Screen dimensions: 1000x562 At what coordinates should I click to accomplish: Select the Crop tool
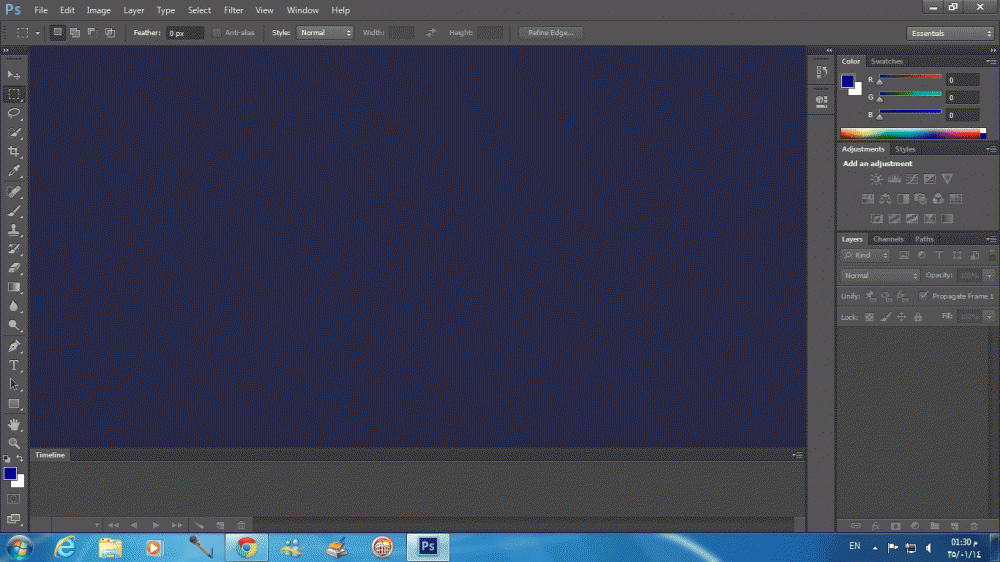coord(14,152)
